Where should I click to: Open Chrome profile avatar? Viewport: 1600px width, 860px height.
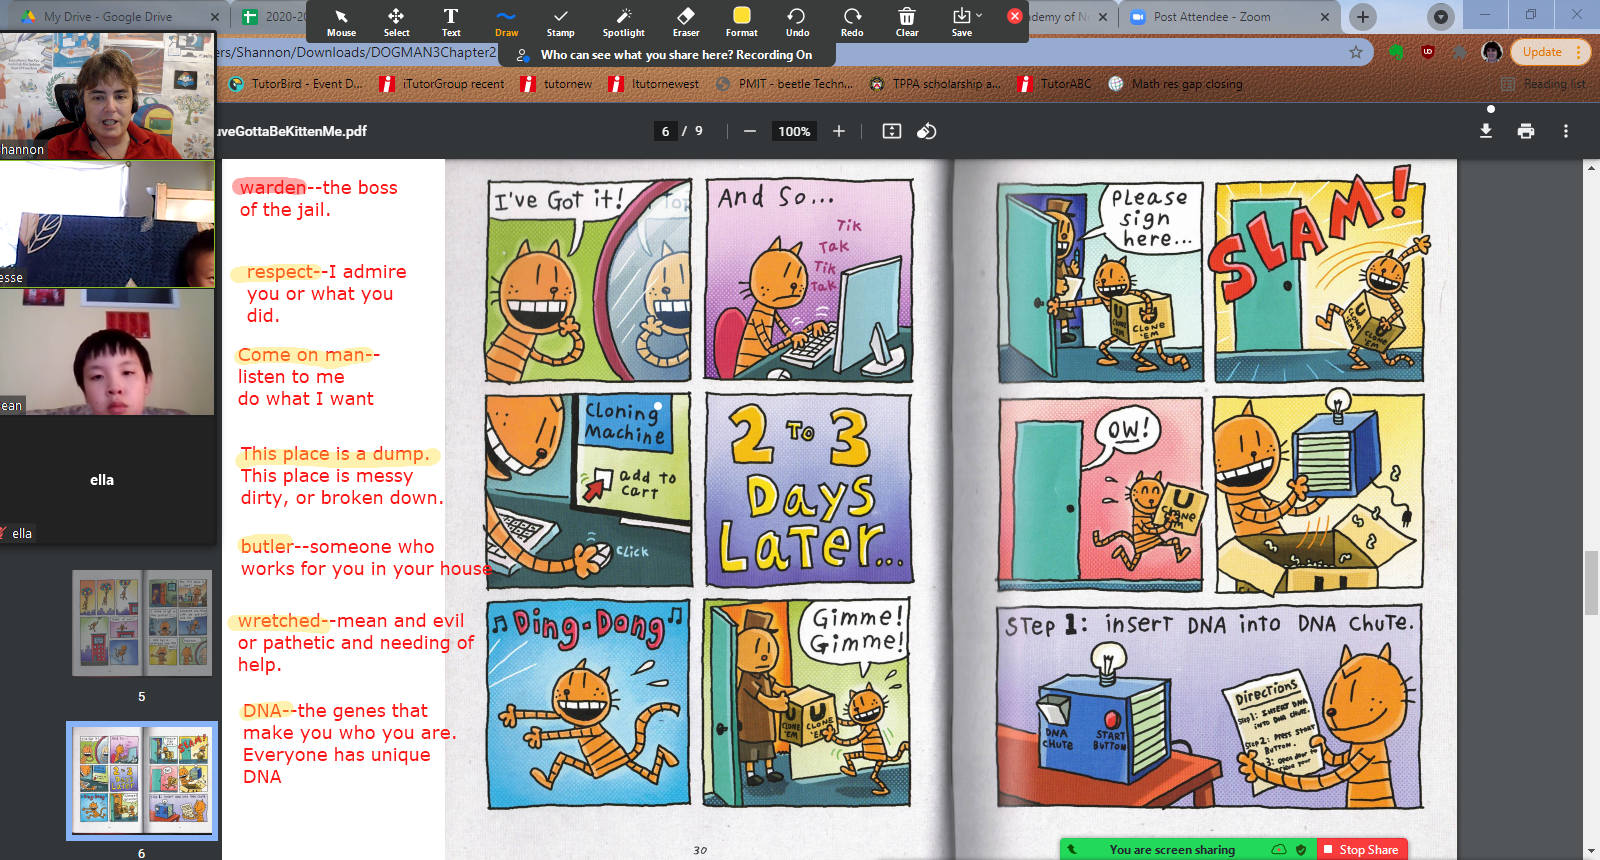point(1492,52)
